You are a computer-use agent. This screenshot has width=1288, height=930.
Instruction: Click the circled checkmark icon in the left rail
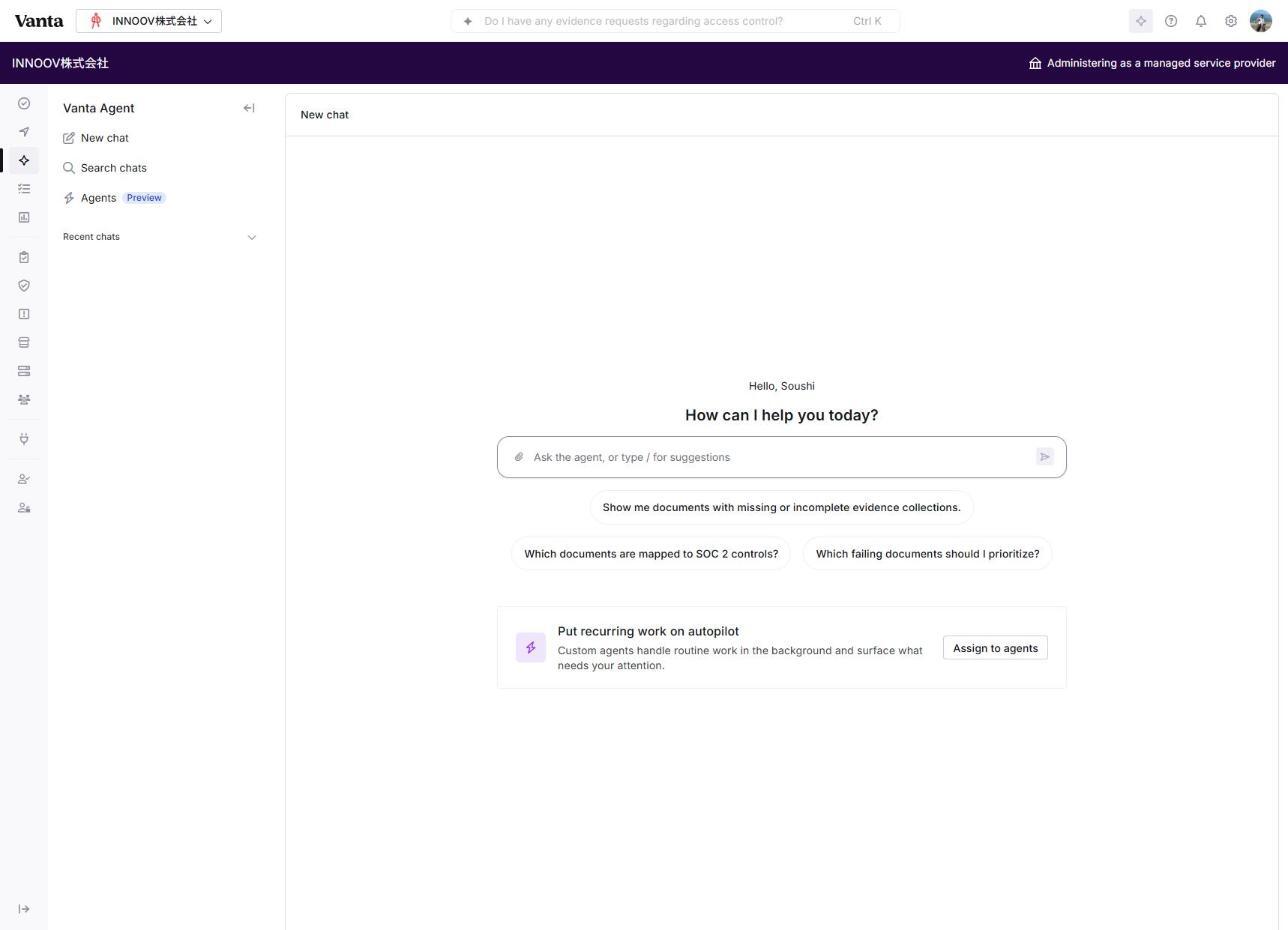point(24,104)
